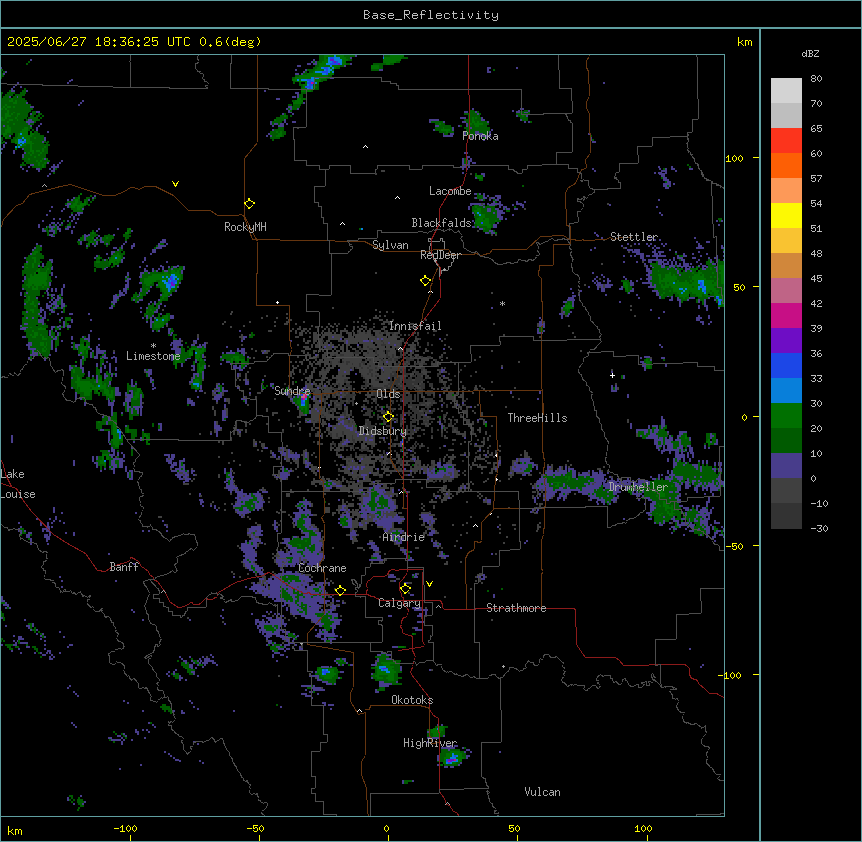Image resolution: width=862 pixels, height=842 pixels.
Task: Click the dBZ legend heading
Action: coord(810,54)
